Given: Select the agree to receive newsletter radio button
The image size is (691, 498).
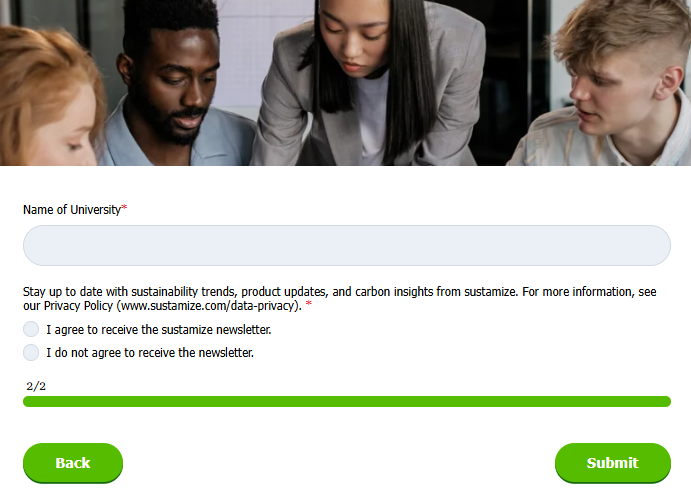Looking at the screenshot, I should tap(31, 329).
